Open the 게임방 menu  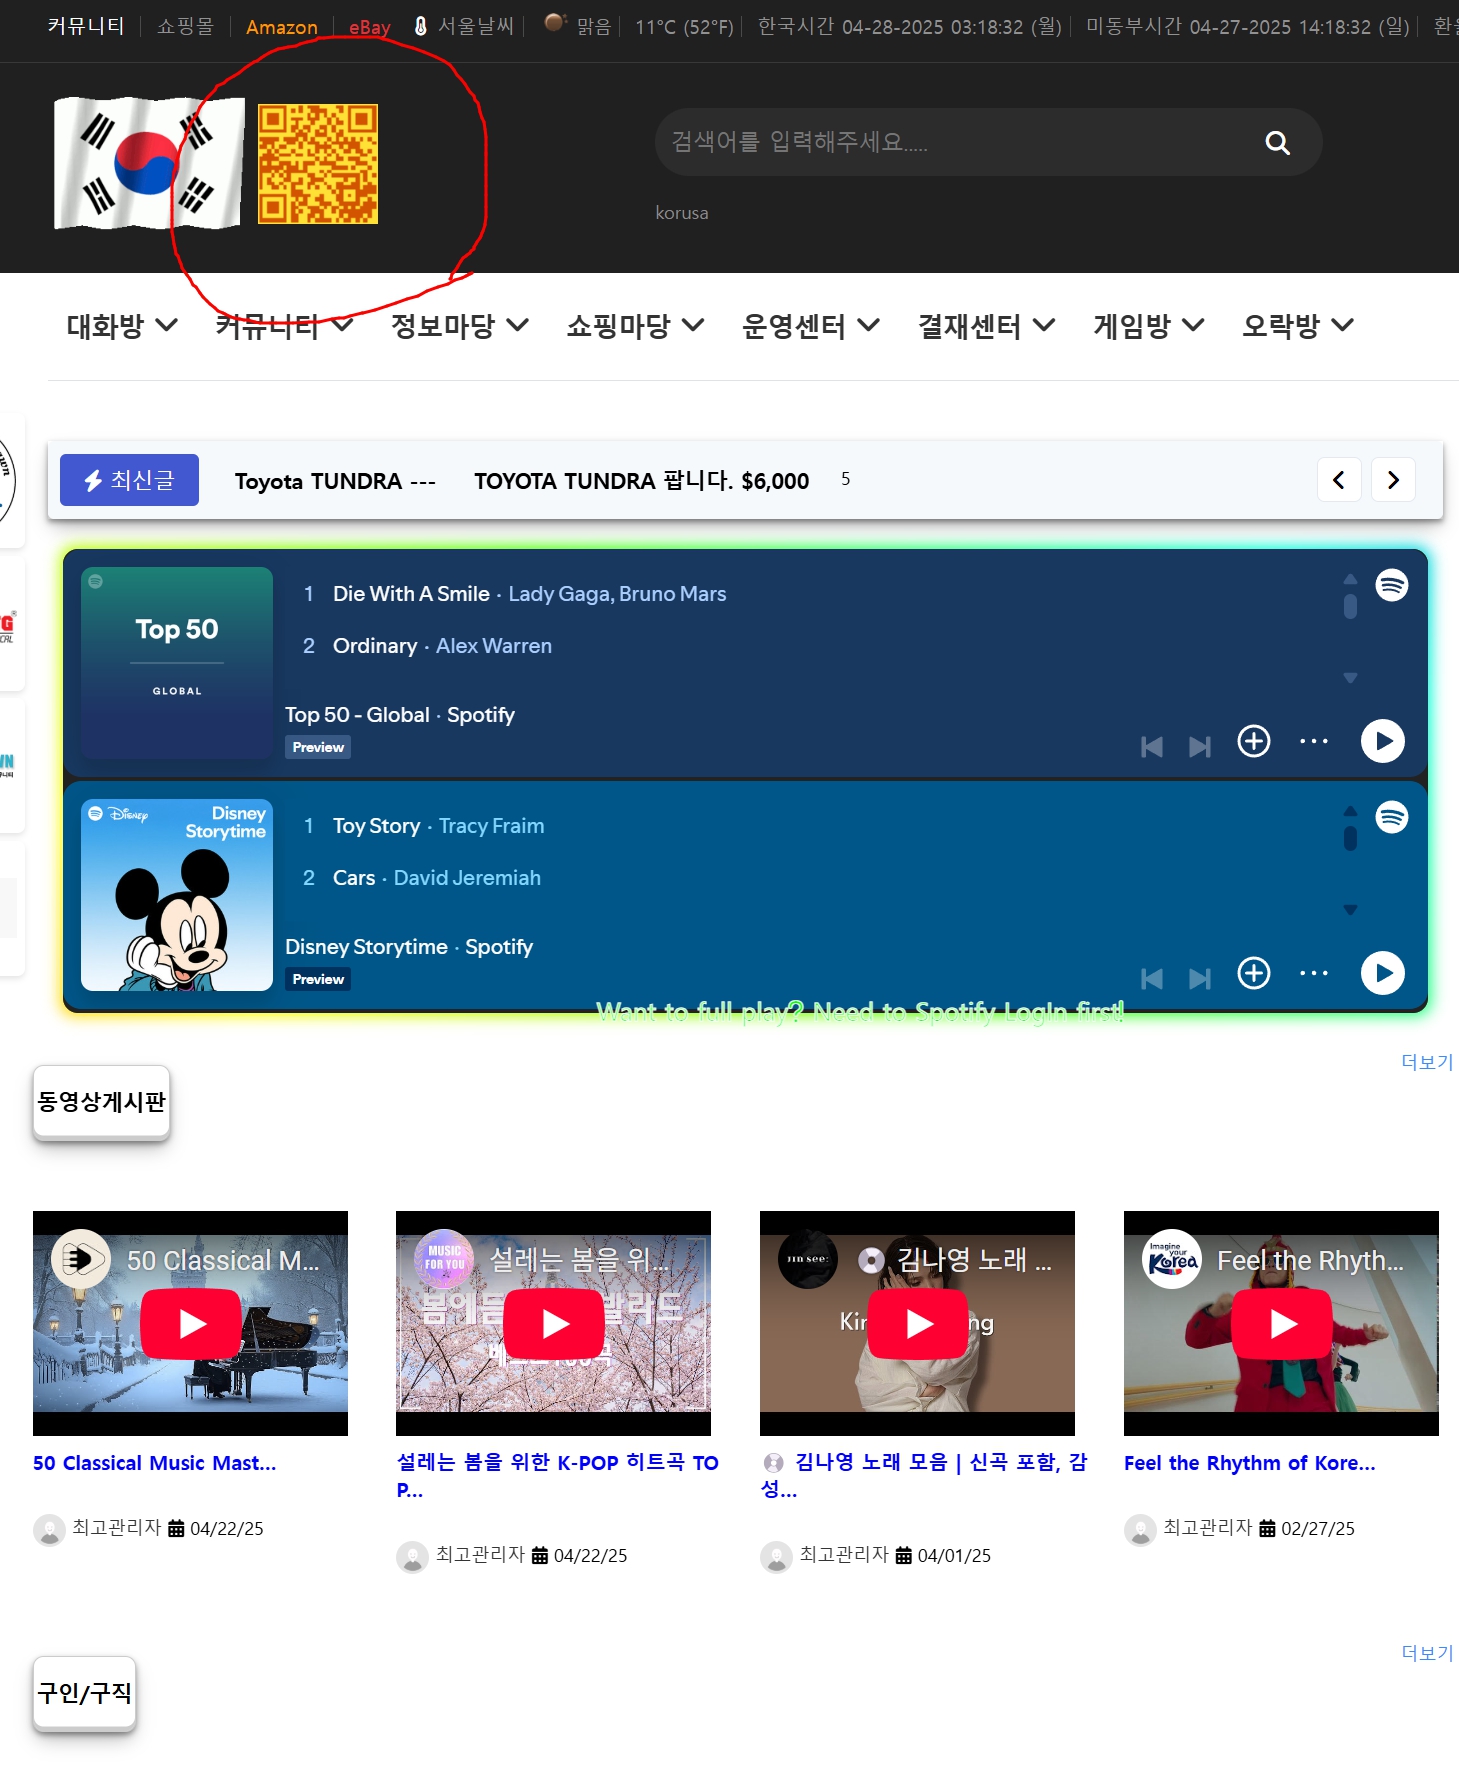tap(1148, 326)
